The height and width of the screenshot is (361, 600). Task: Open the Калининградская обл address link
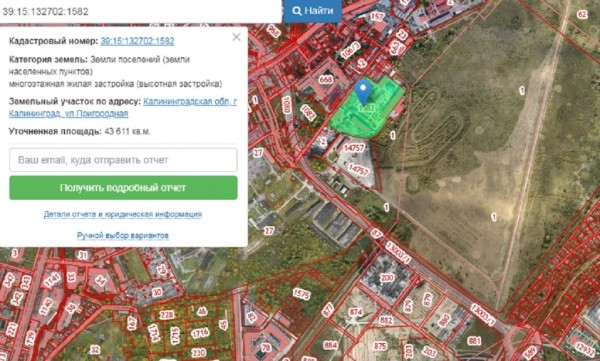pyautogui.click(x=190, y=102)
